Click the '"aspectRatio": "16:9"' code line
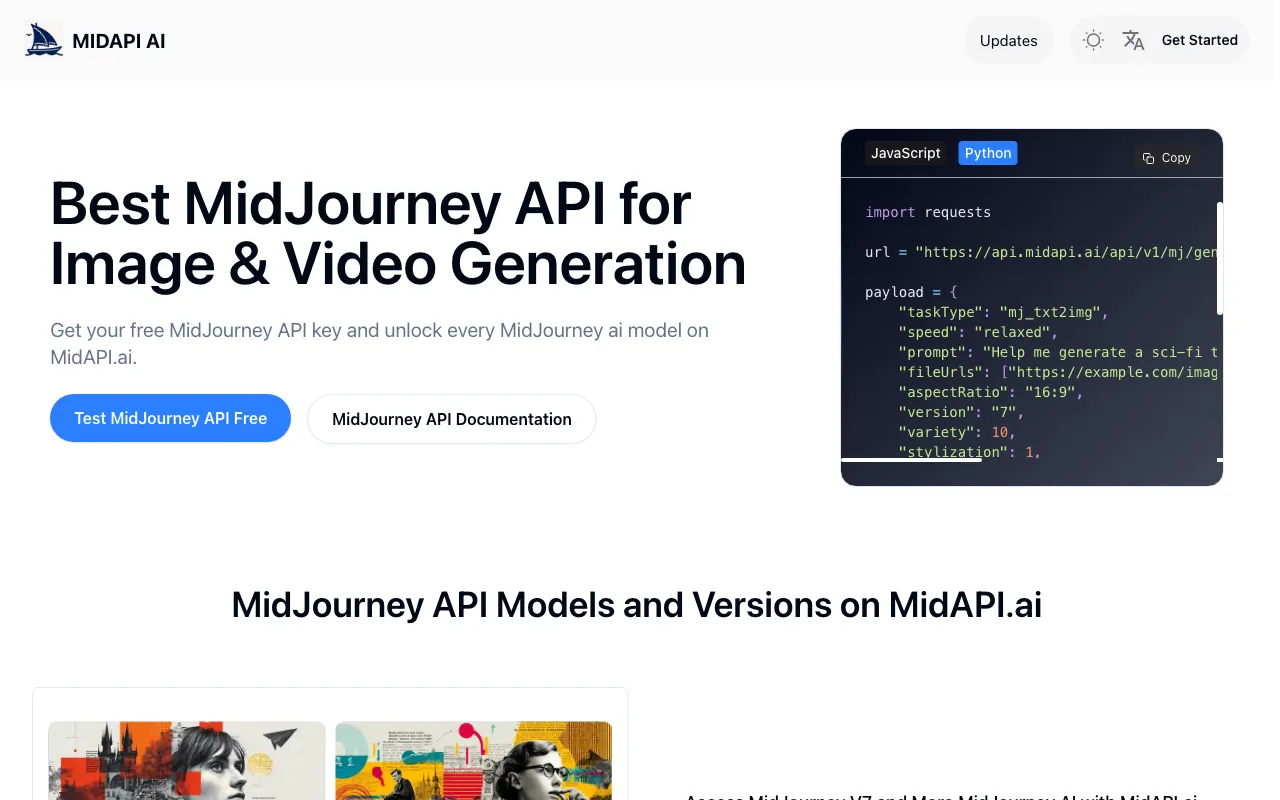This screenshot has height=800, width=1280. (990, 392)
